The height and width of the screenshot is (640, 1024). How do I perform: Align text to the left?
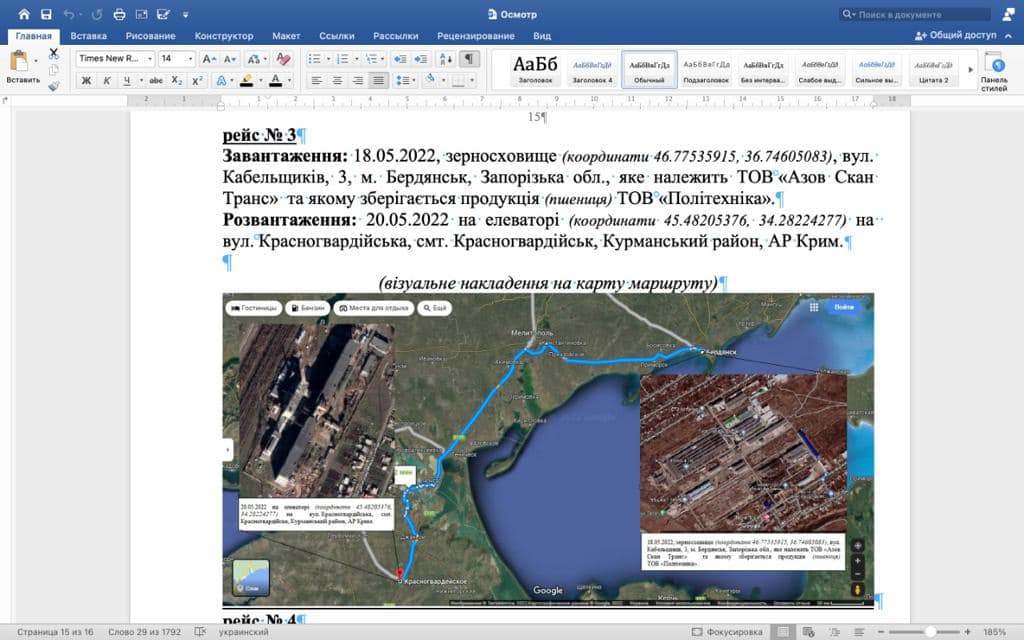(x=316, y=80)
